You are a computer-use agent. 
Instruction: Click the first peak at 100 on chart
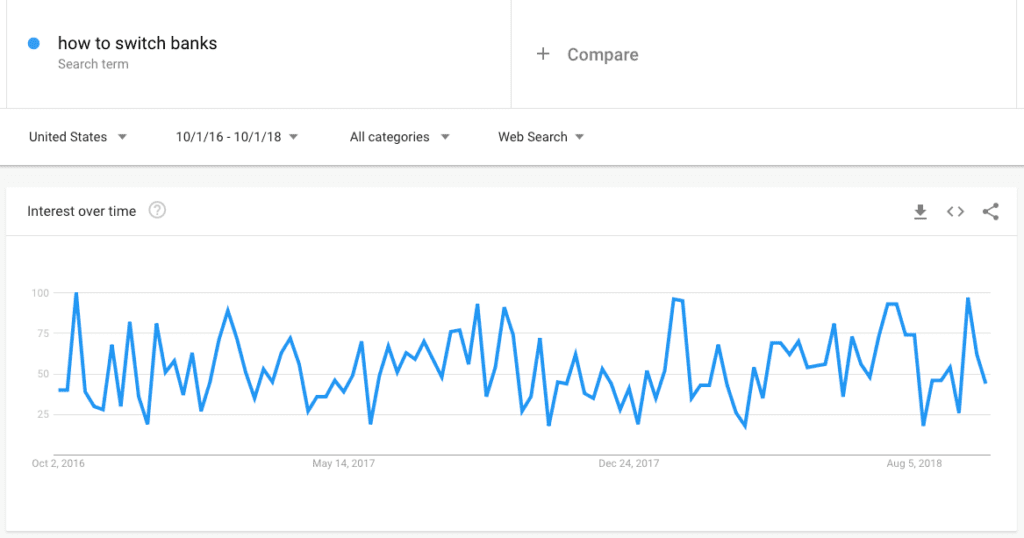pos(76,294)
